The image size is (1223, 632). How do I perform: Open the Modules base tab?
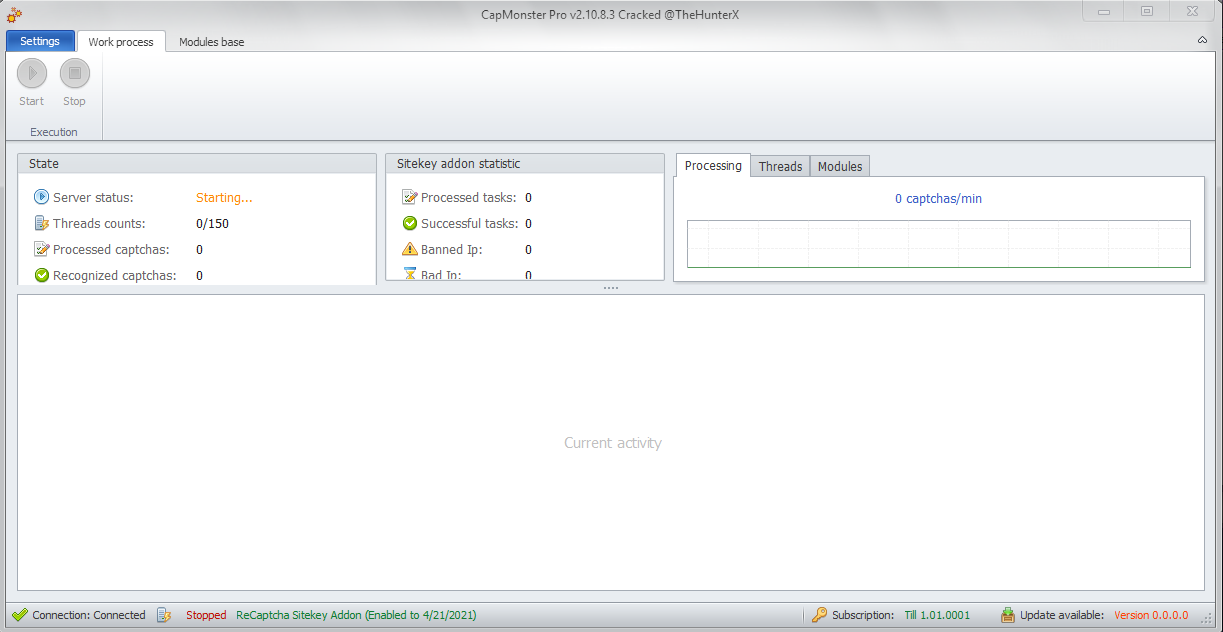click(x=211, y=42)
